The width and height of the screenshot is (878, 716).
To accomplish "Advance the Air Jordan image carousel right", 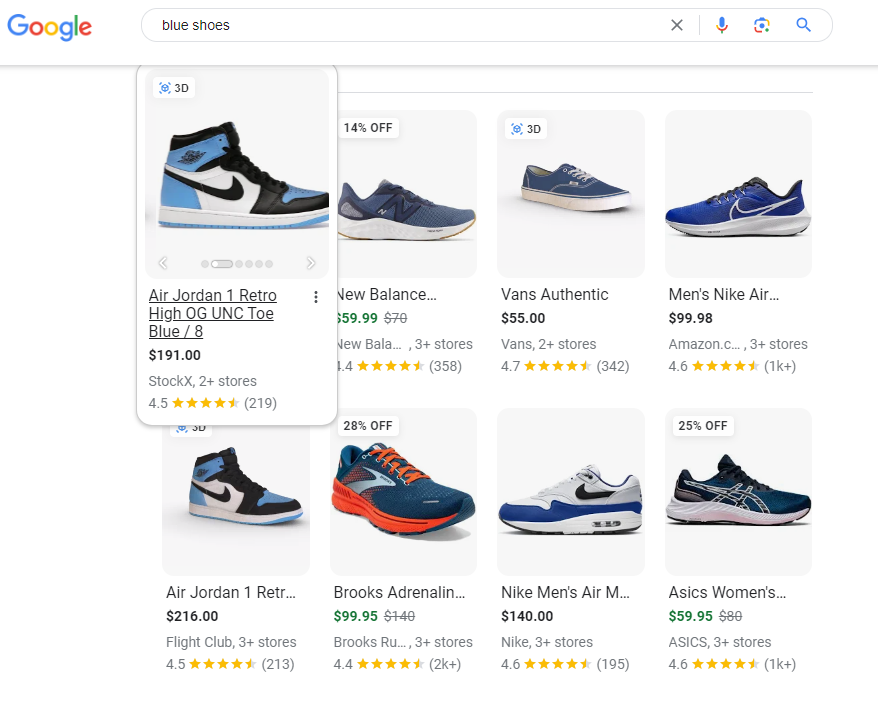I will point(311,263).
